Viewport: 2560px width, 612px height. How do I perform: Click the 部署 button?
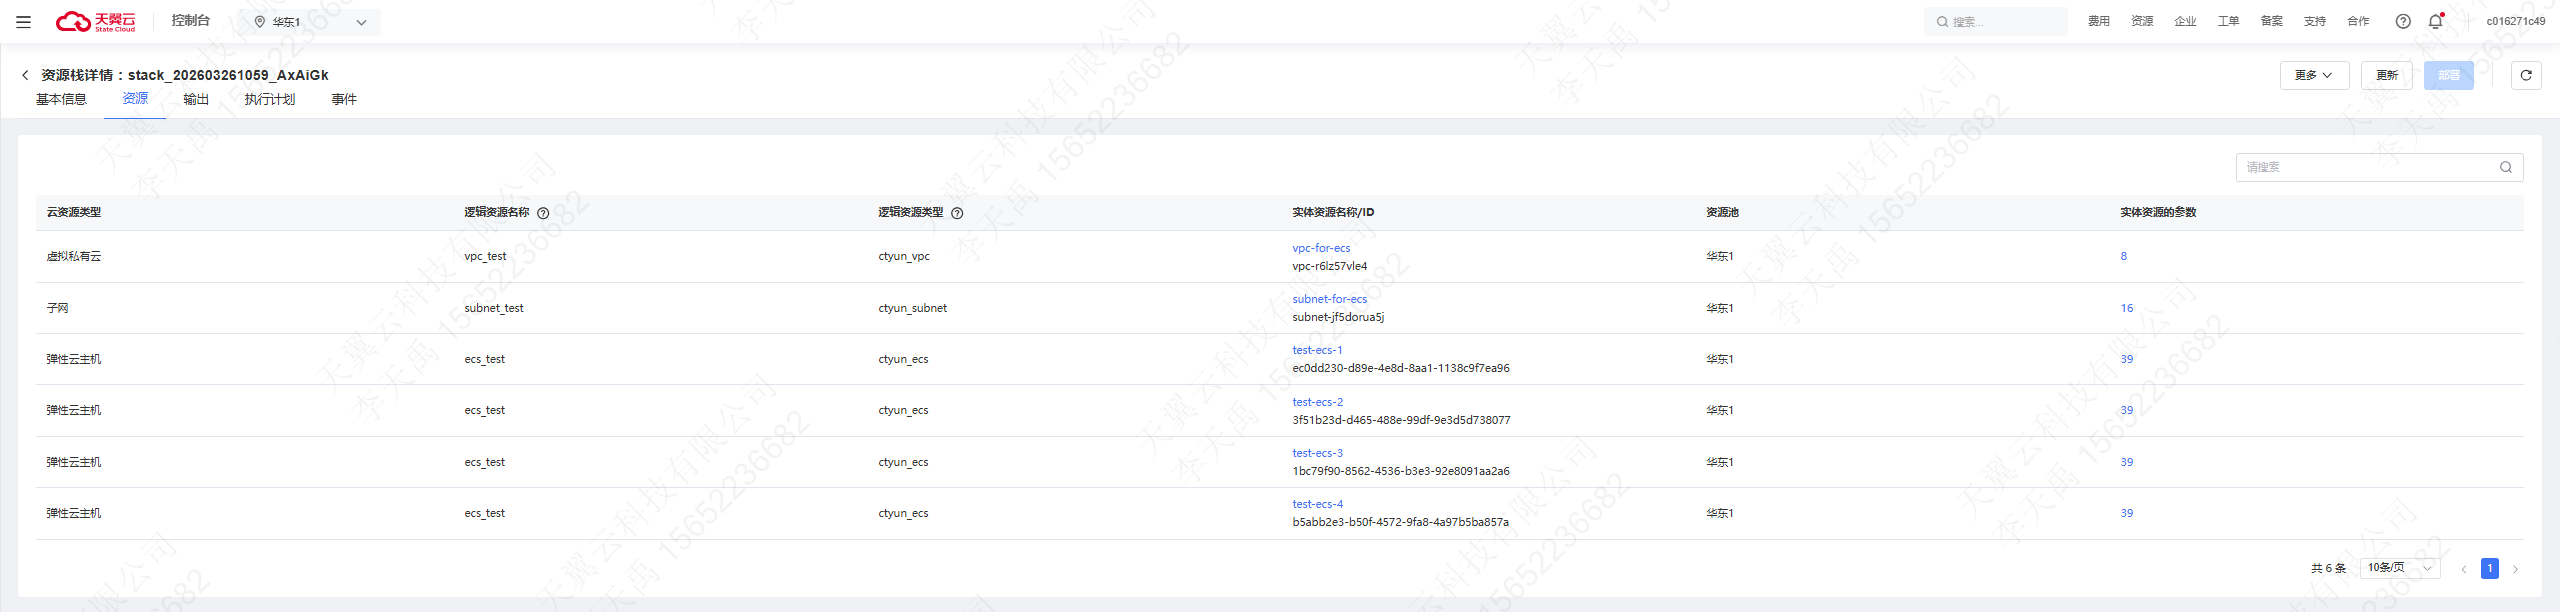(2449, 75)
